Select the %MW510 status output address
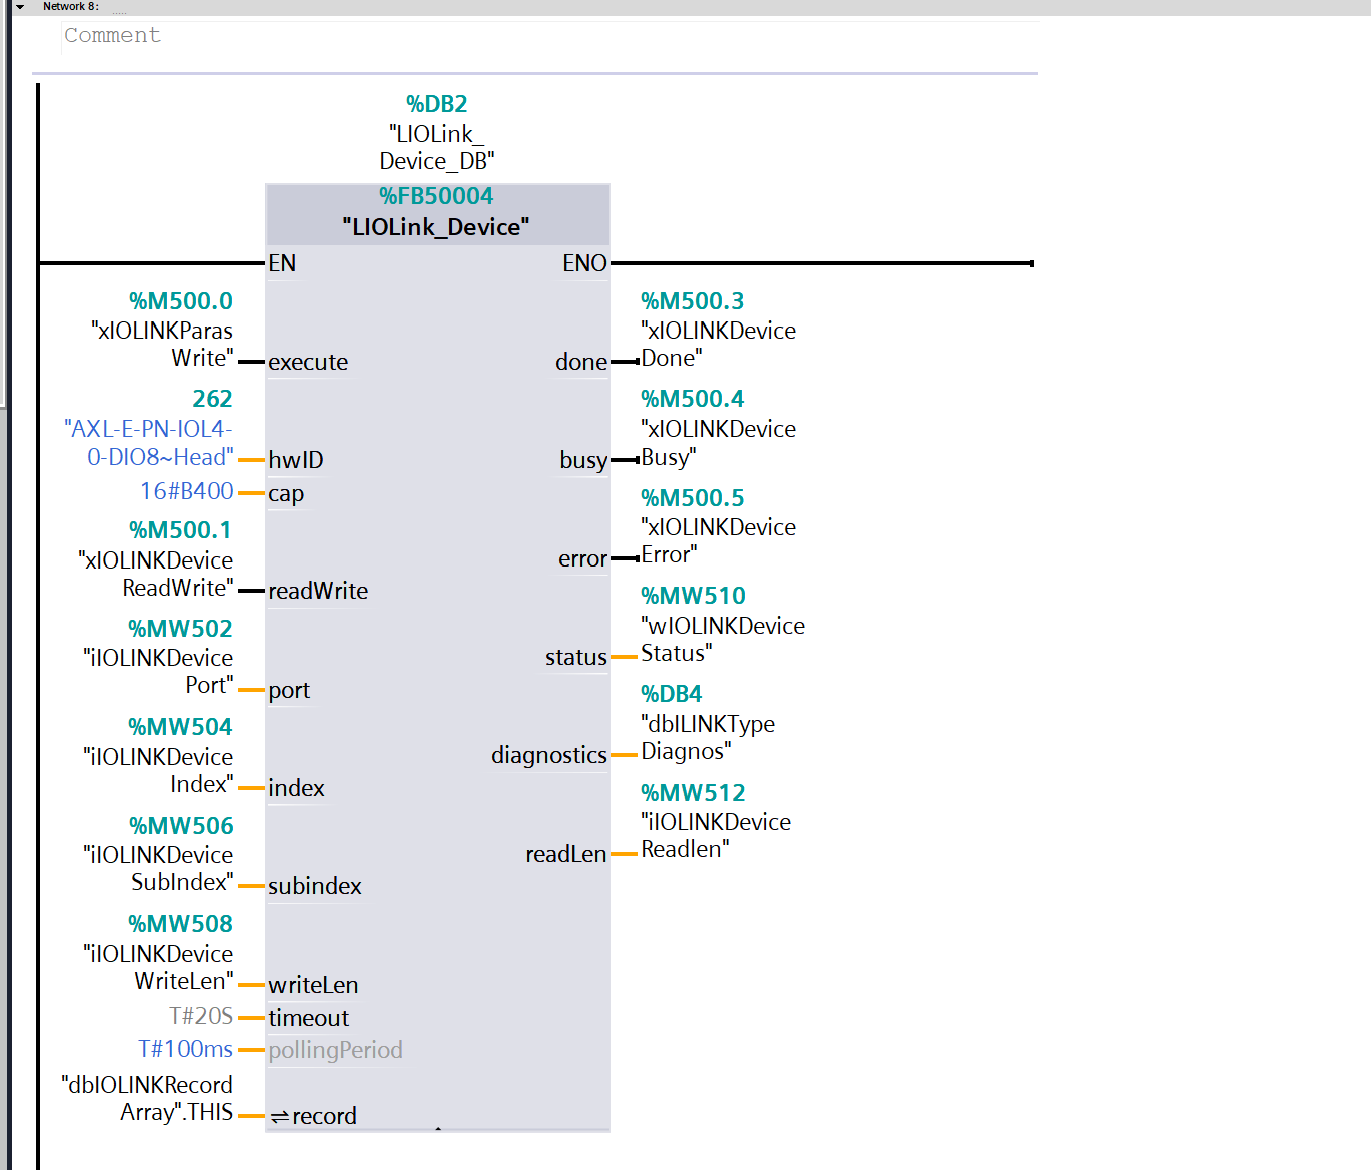This screenshot has height=1170, width=1371. [693, 596]
